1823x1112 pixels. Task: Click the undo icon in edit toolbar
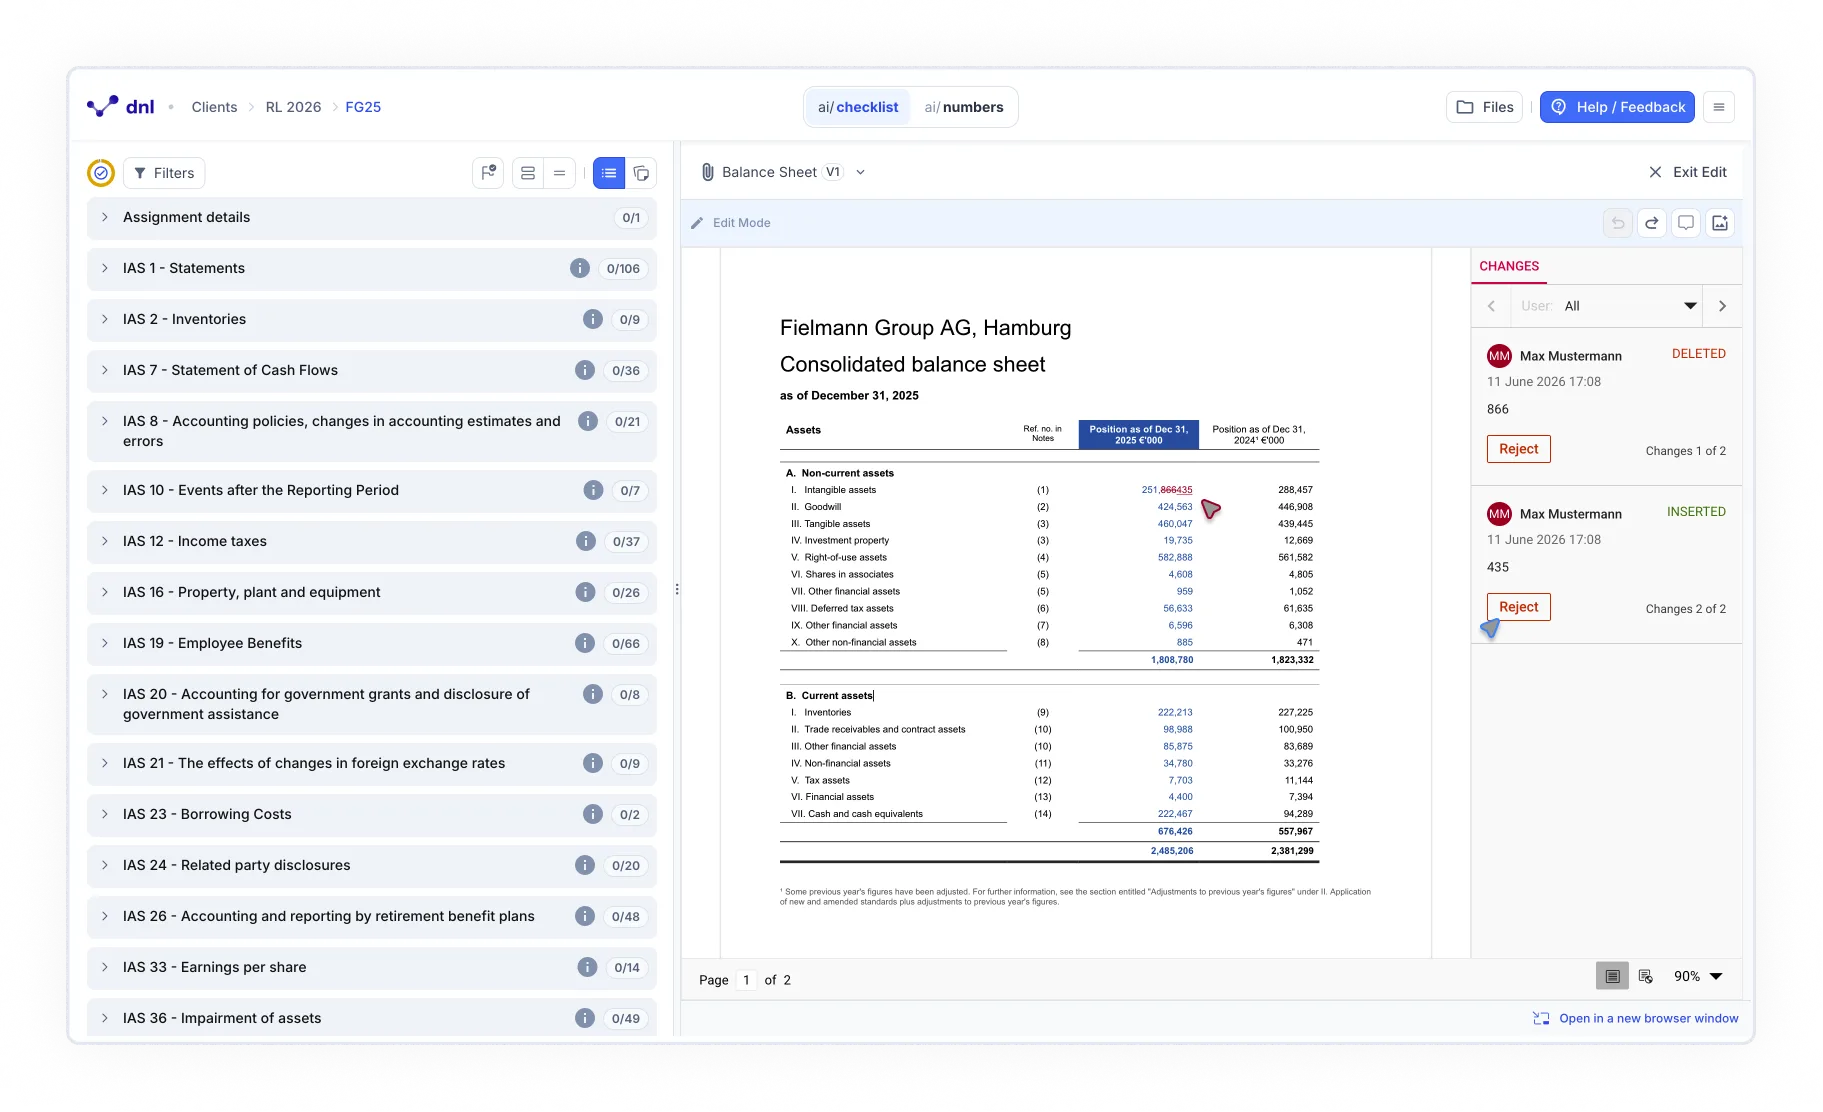coord(1618,223)
